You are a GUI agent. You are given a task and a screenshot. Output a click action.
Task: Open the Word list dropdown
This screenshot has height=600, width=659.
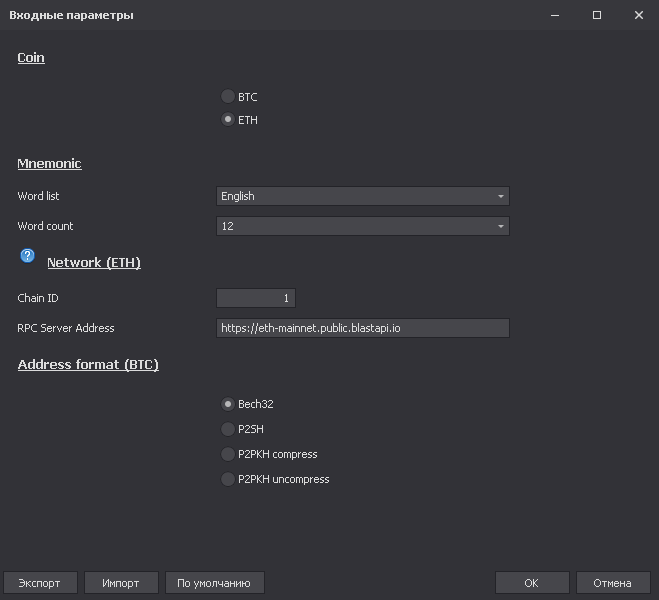pyautogui.click(x=363, y=196)
